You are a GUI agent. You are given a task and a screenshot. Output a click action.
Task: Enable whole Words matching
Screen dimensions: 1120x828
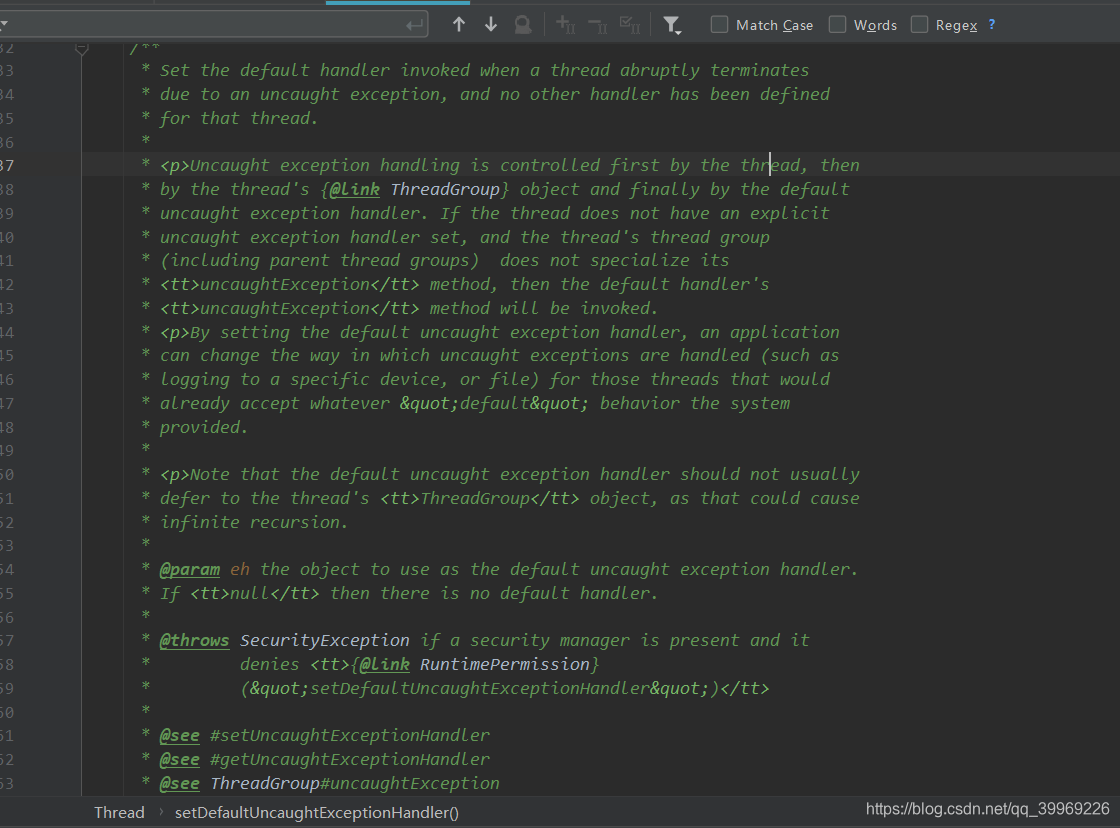click(836, 24)
